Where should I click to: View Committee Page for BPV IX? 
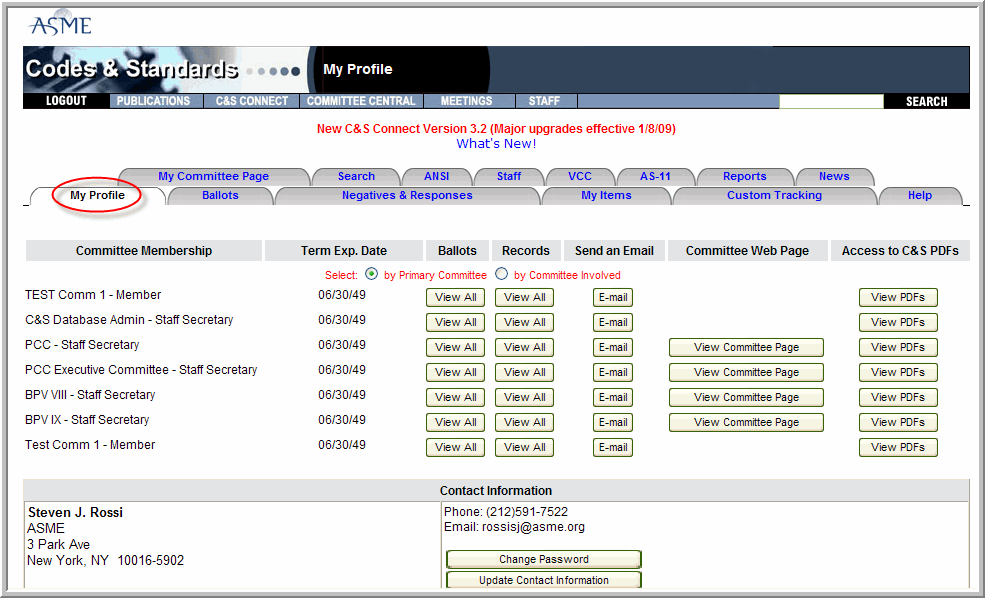[x=746, y=423]
